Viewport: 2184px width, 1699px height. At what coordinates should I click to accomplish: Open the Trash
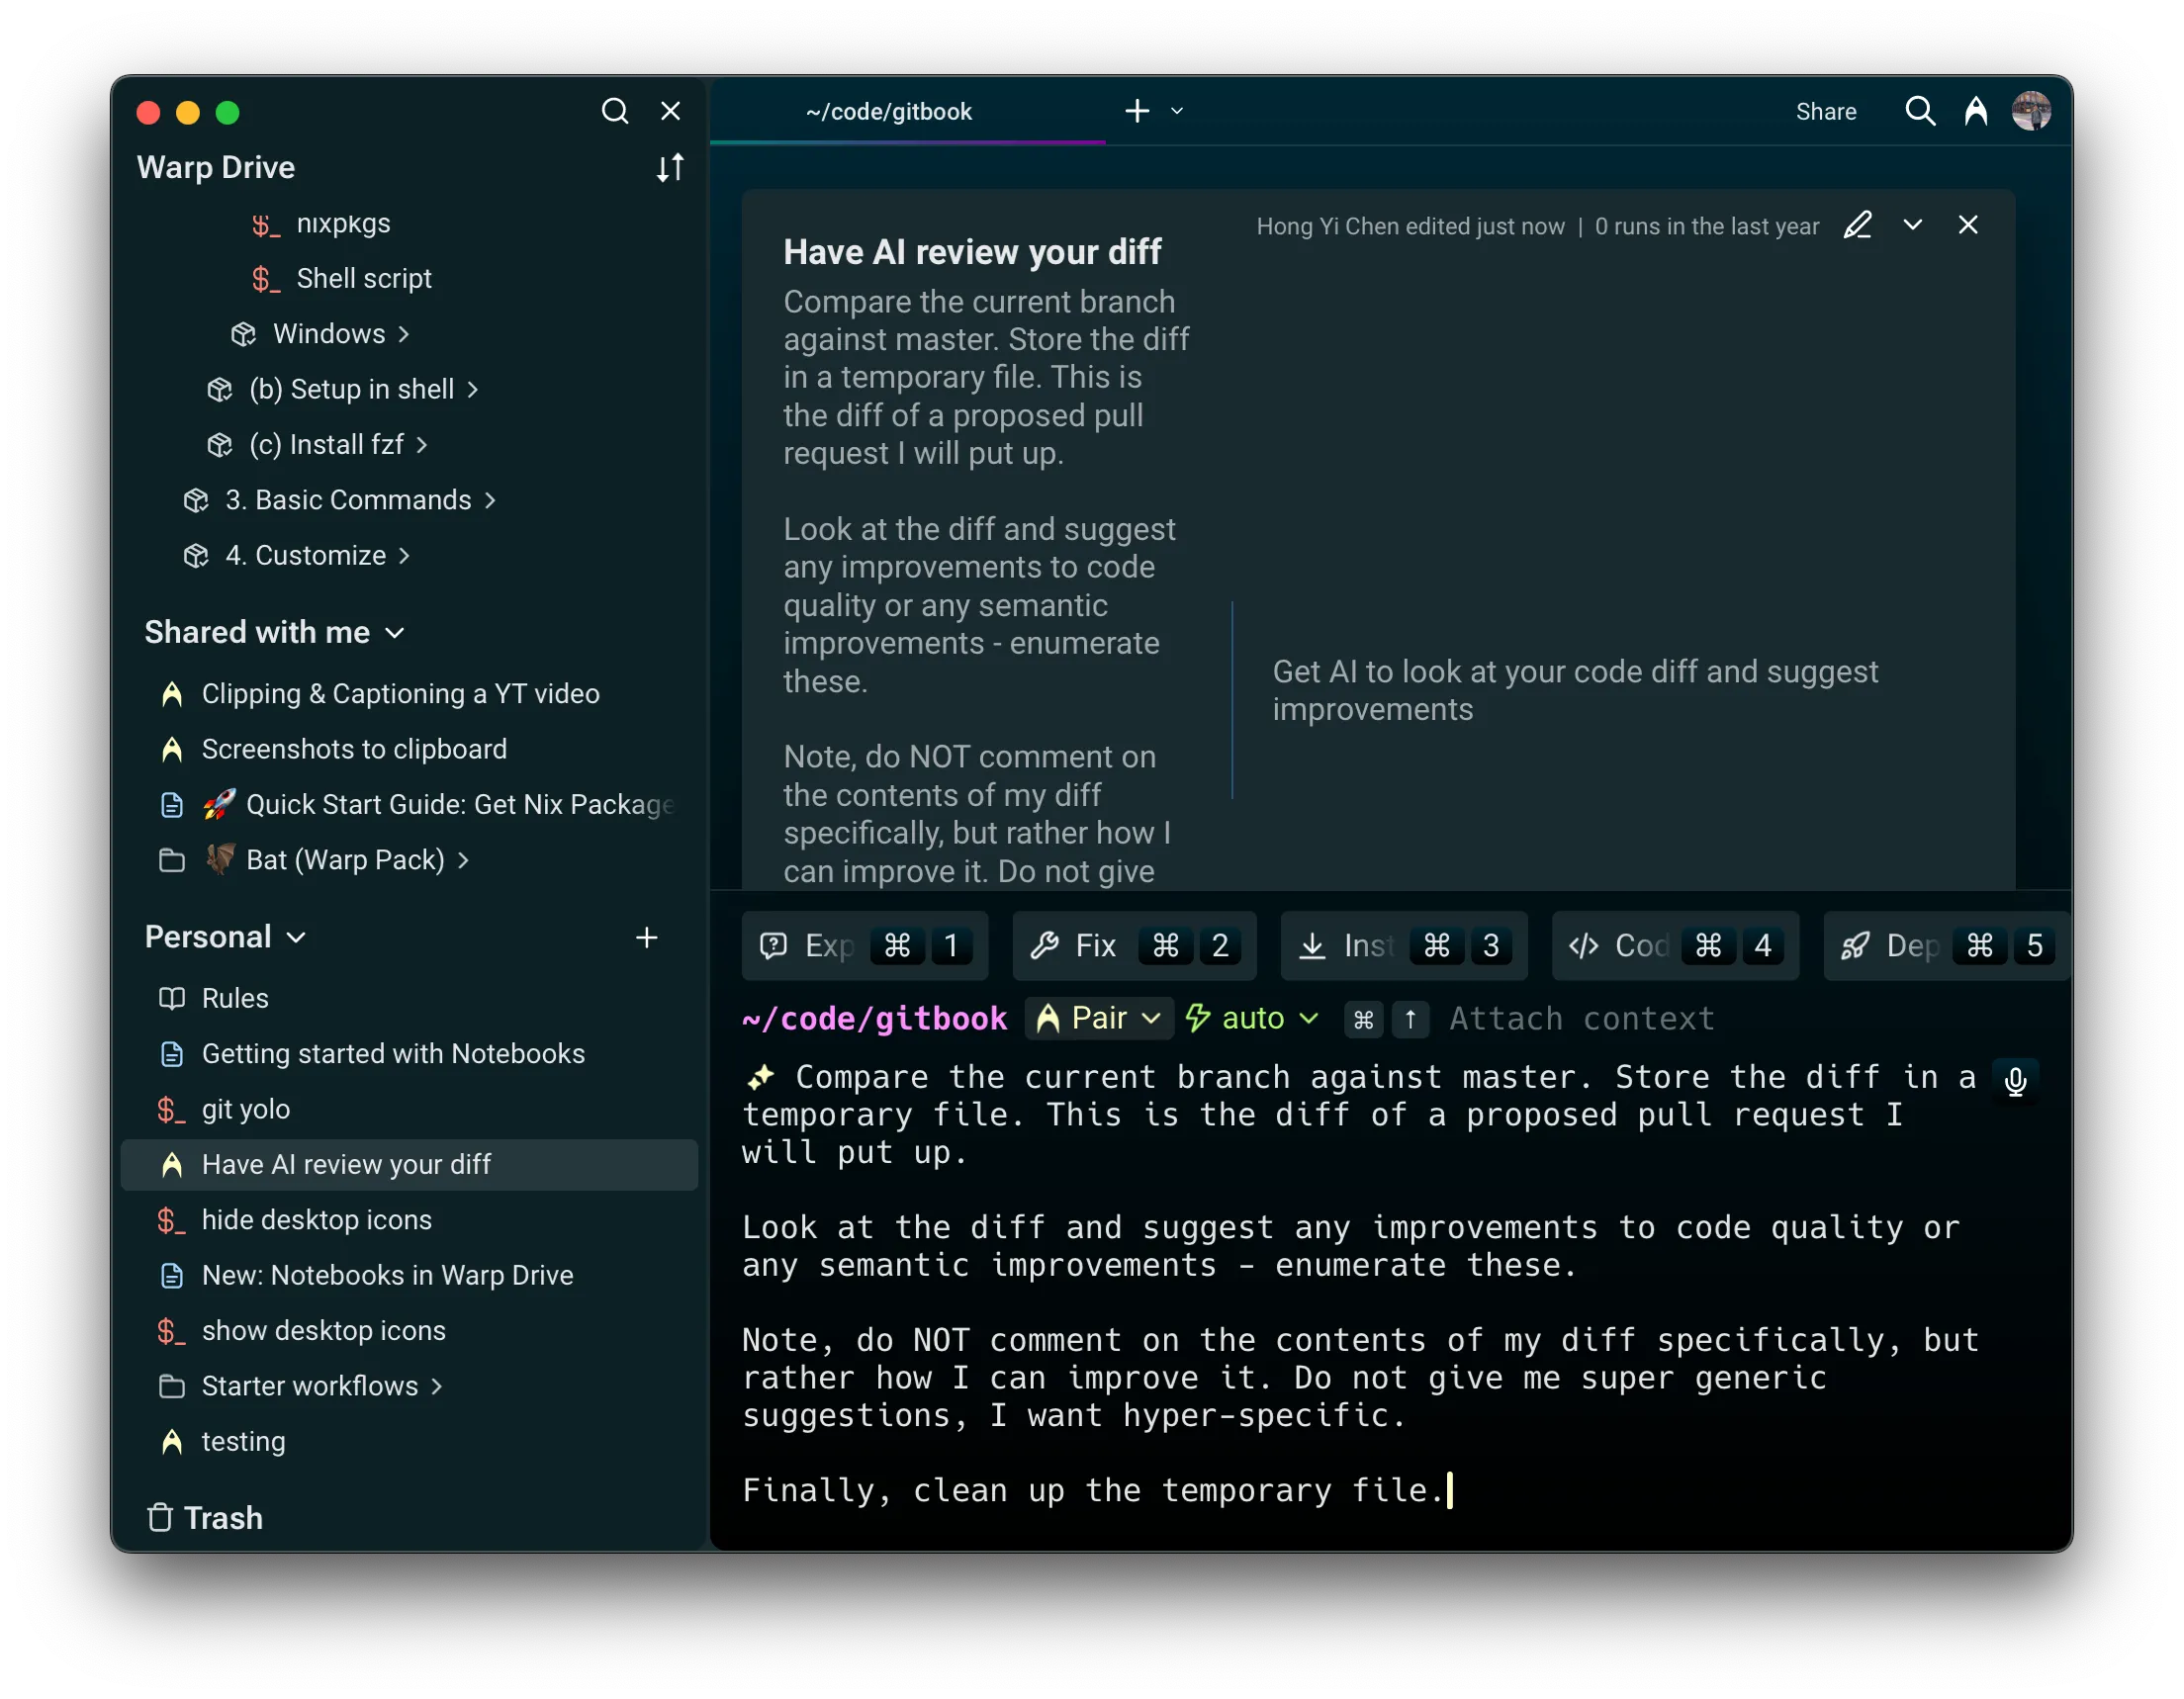205,1518
